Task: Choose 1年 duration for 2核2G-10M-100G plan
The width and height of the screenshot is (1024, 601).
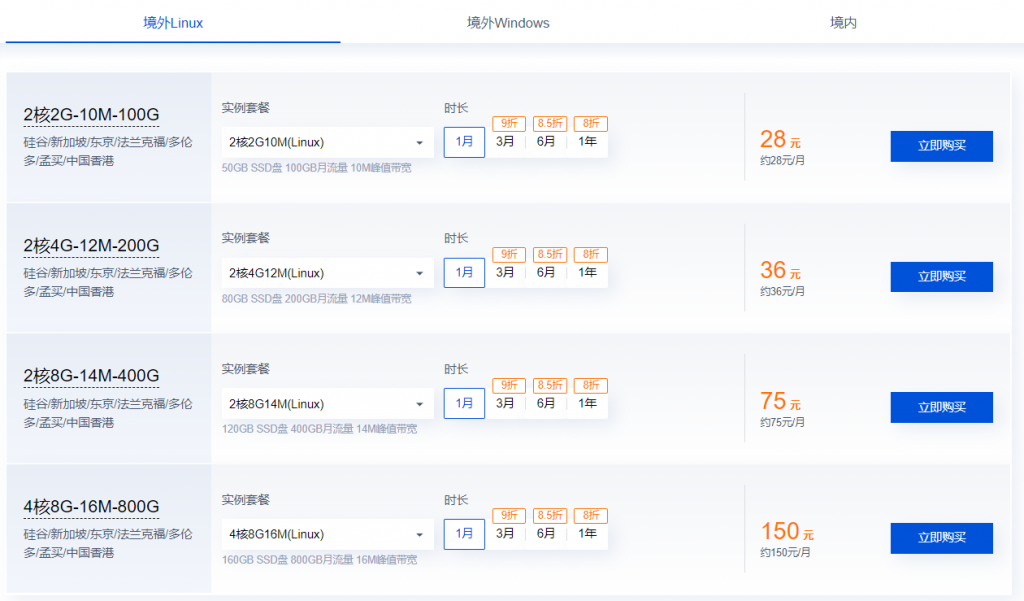Action: click(588, 142)
